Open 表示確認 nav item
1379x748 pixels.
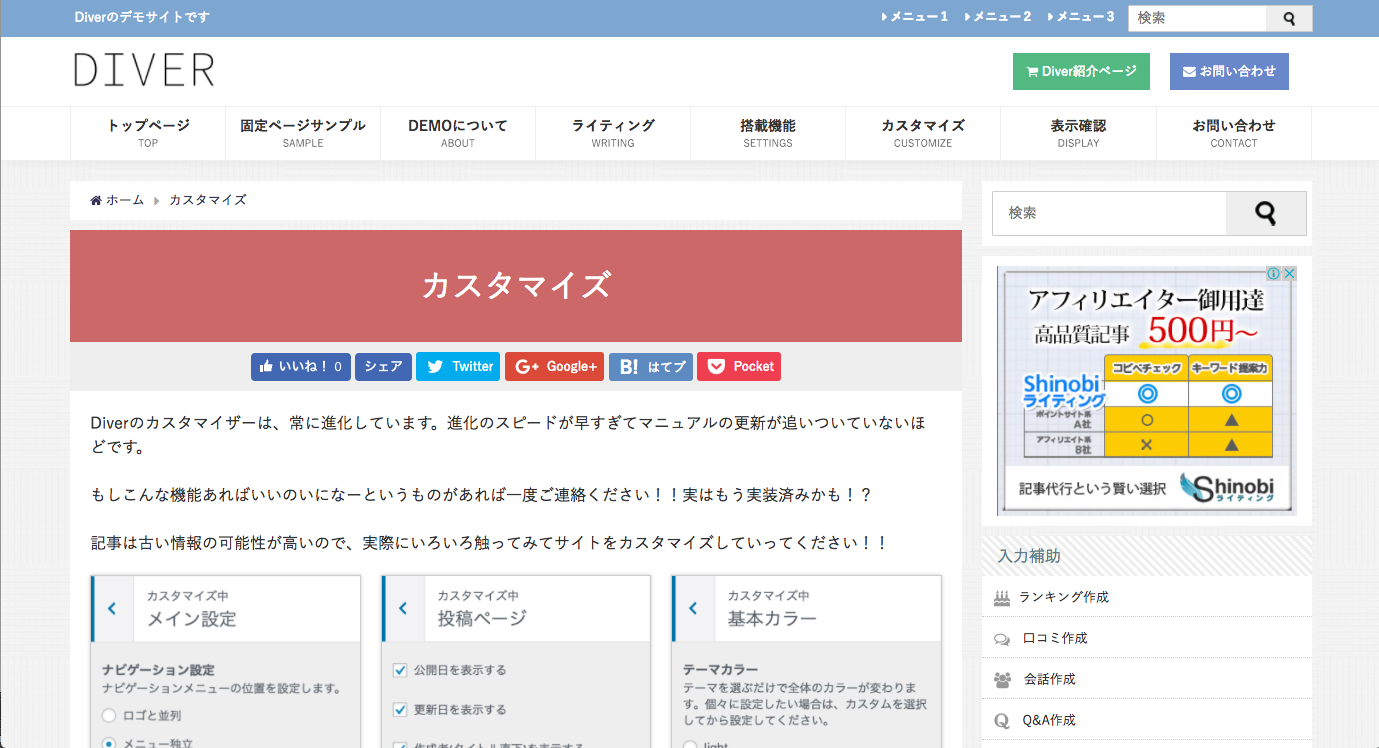click(x=1078, y=133)
